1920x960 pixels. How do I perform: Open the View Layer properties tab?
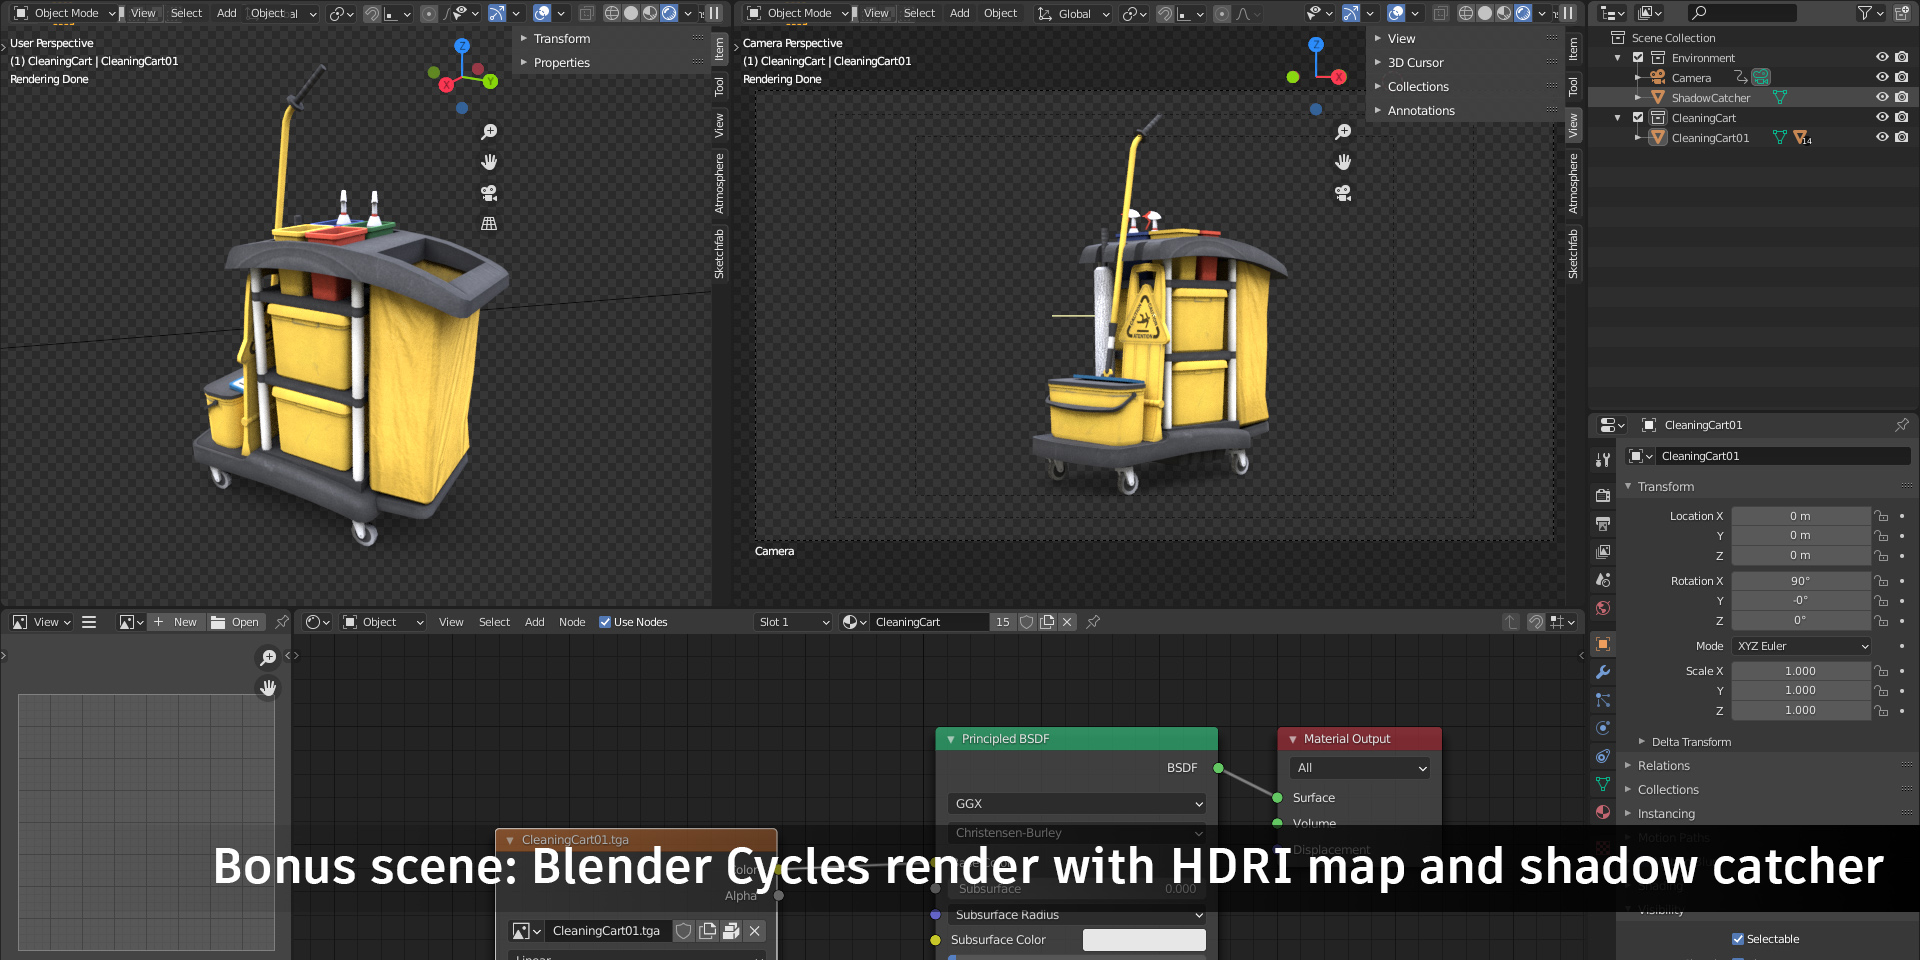tap(1603, 551)
